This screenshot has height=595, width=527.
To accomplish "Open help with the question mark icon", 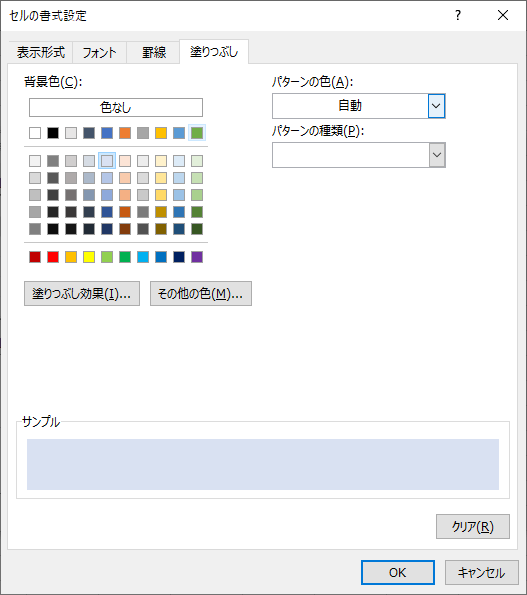I will tap(458, 15).
